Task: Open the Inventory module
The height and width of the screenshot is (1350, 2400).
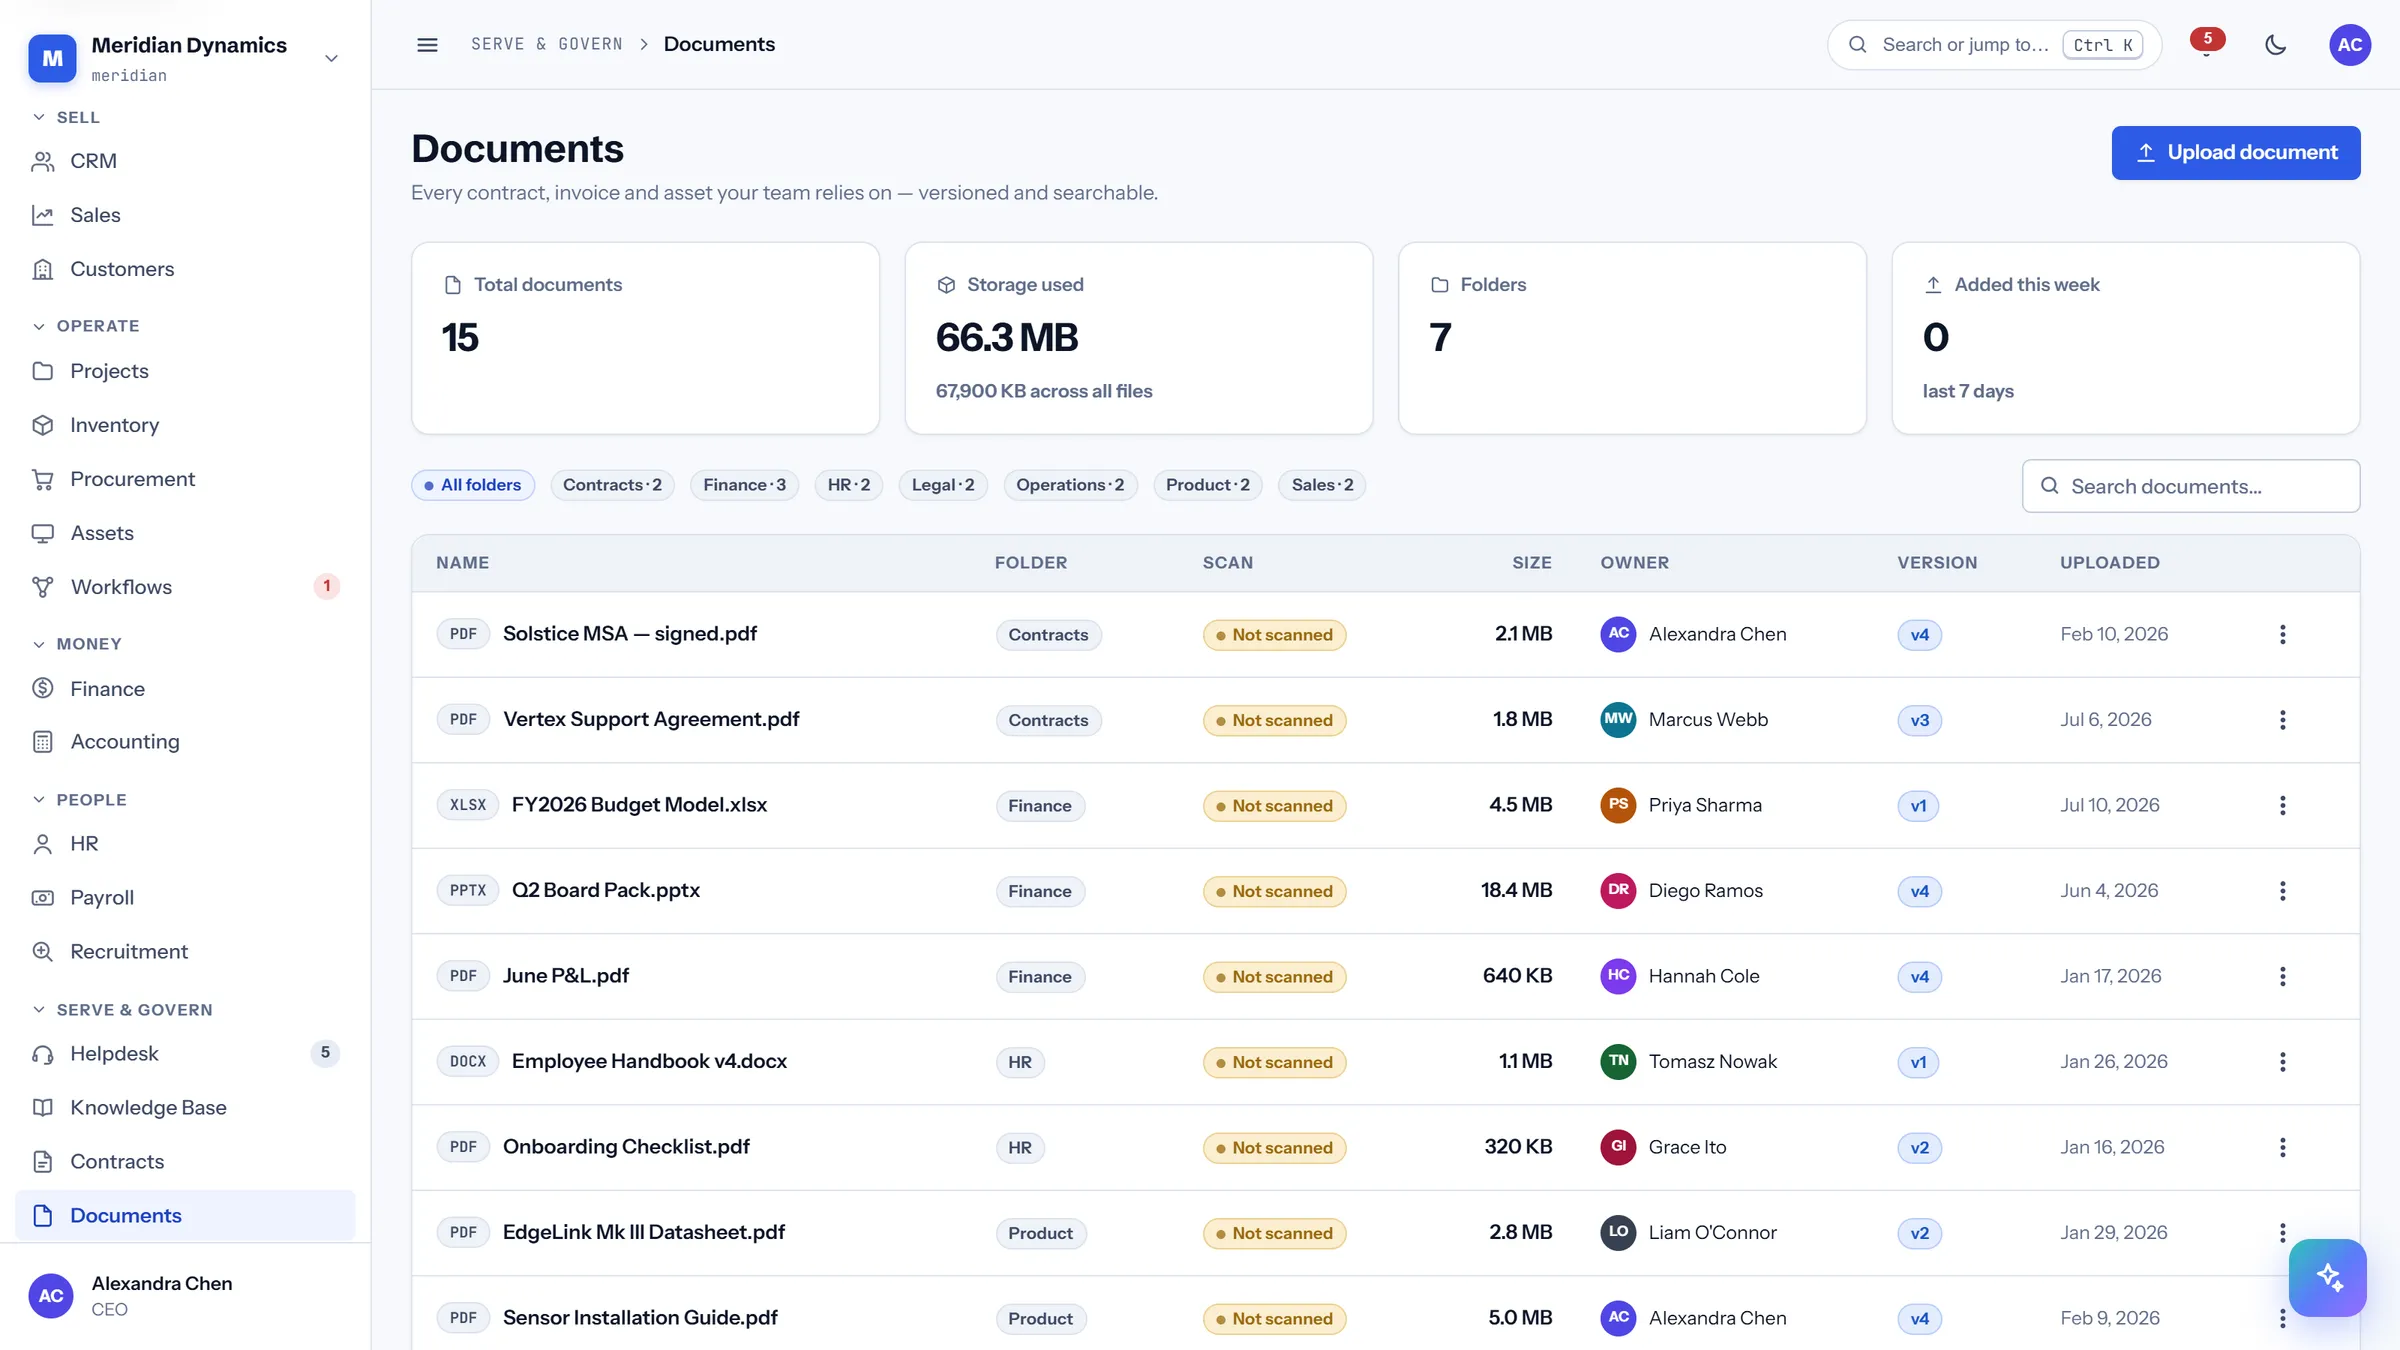Action: (x=185, y=425)
